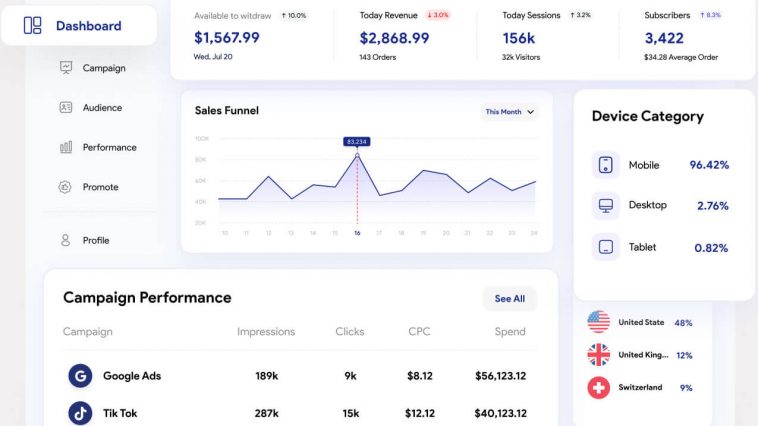
Task: Click the United States flag icon
Action: (598, 322)
